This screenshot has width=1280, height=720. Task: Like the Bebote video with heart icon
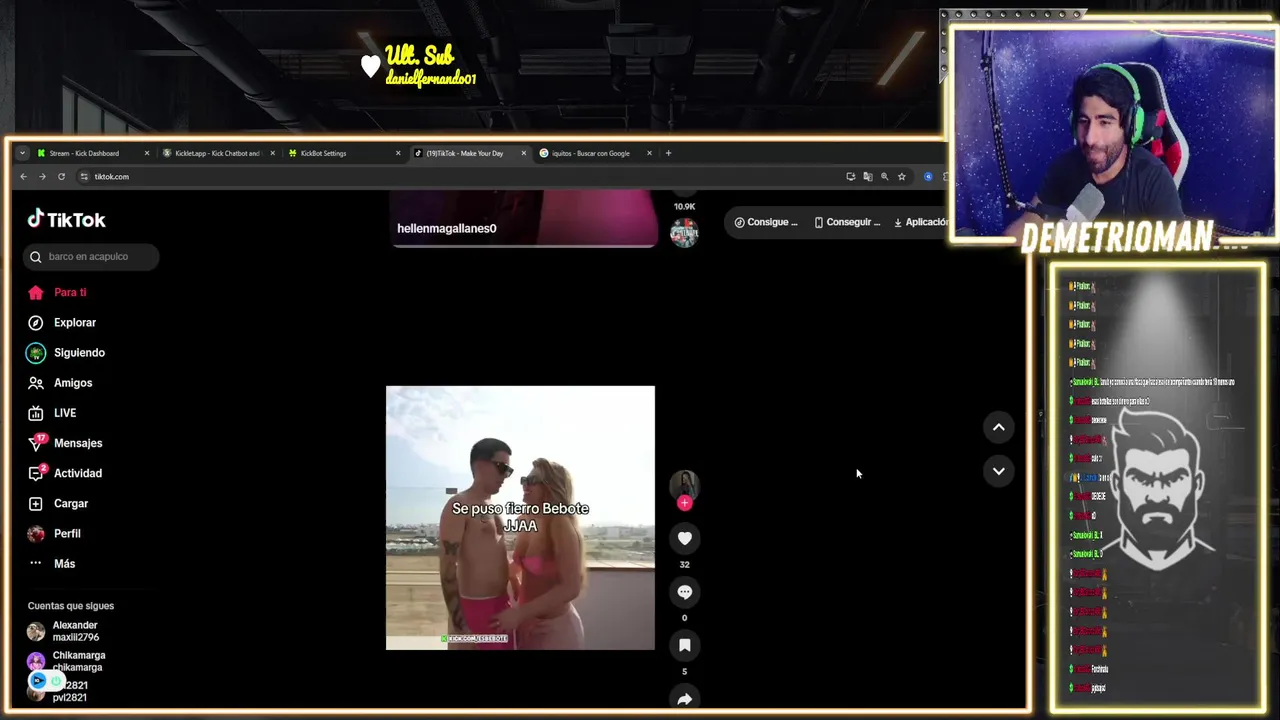[684, 538]
